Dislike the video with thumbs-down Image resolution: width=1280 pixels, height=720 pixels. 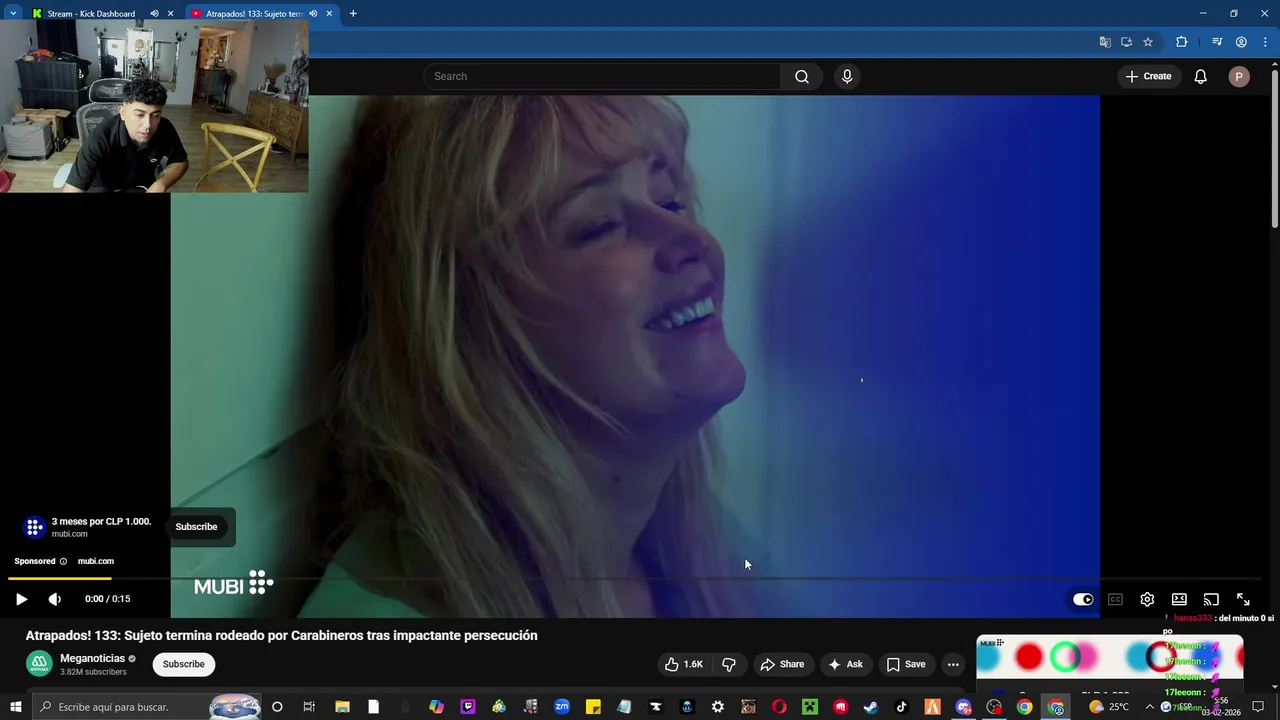[729, 664]
